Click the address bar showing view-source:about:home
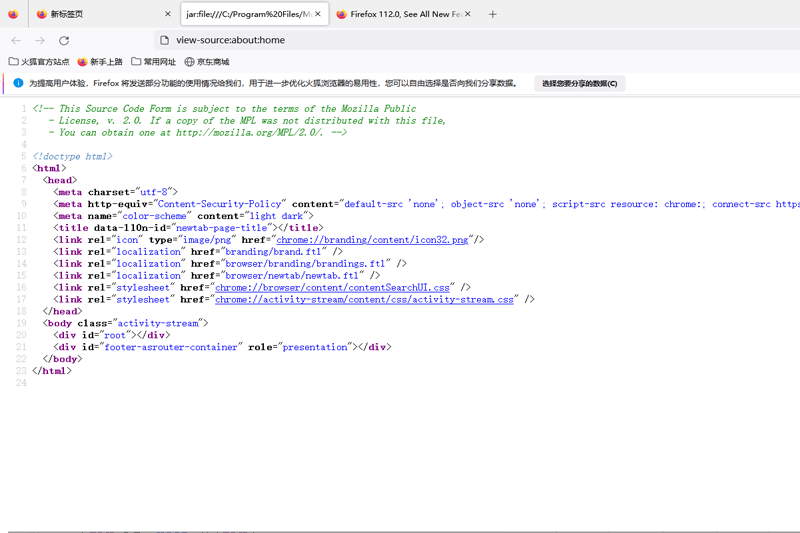This screenshot has width=800, height=533. 400,40
